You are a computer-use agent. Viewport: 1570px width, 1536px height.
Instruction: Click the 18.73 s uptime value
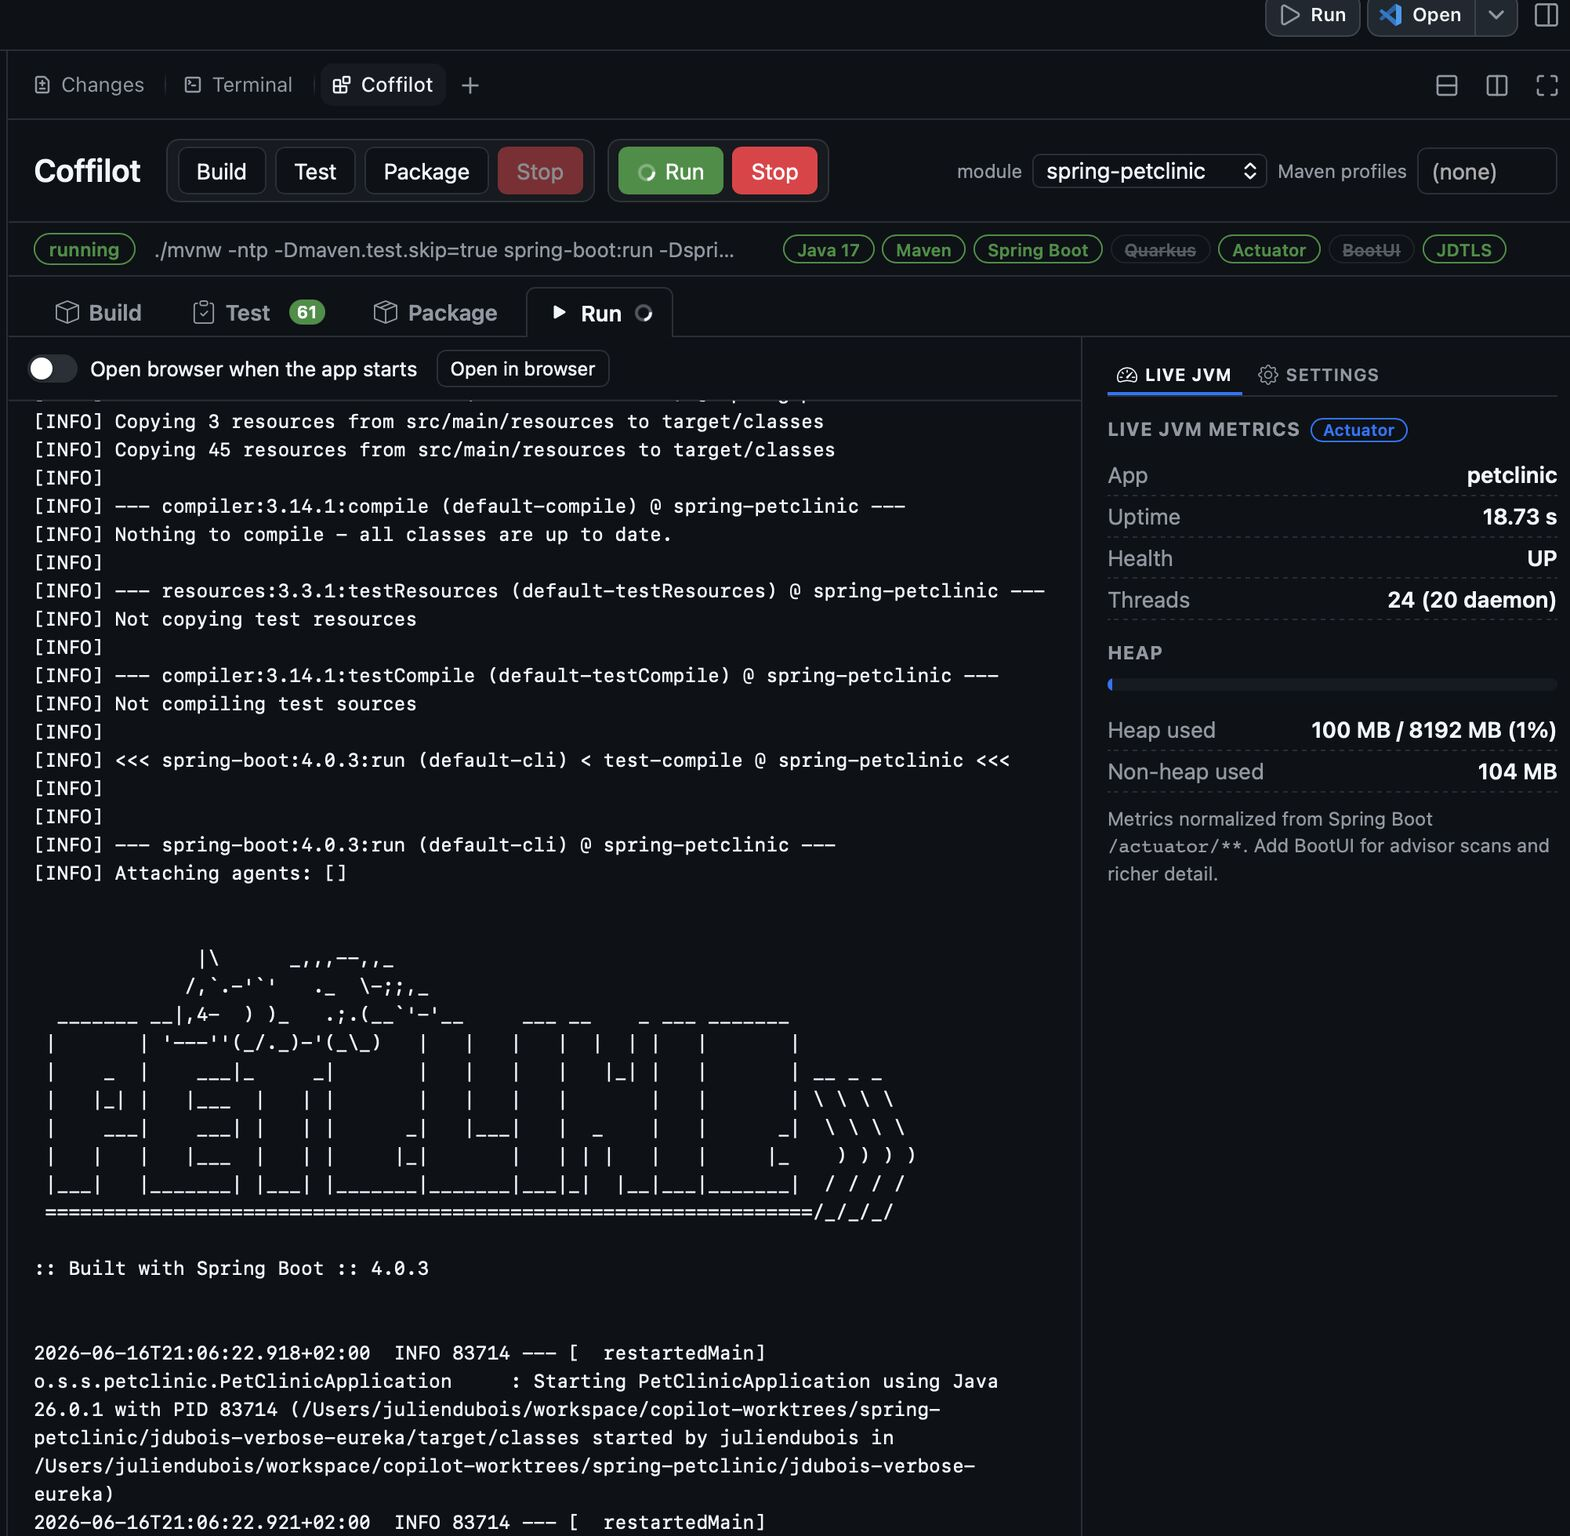(1519, 517)
